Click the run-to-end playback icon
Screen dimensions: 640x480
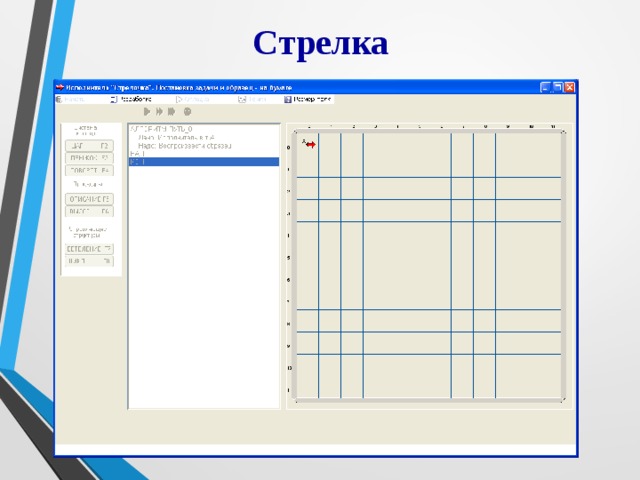coord(171,111)
